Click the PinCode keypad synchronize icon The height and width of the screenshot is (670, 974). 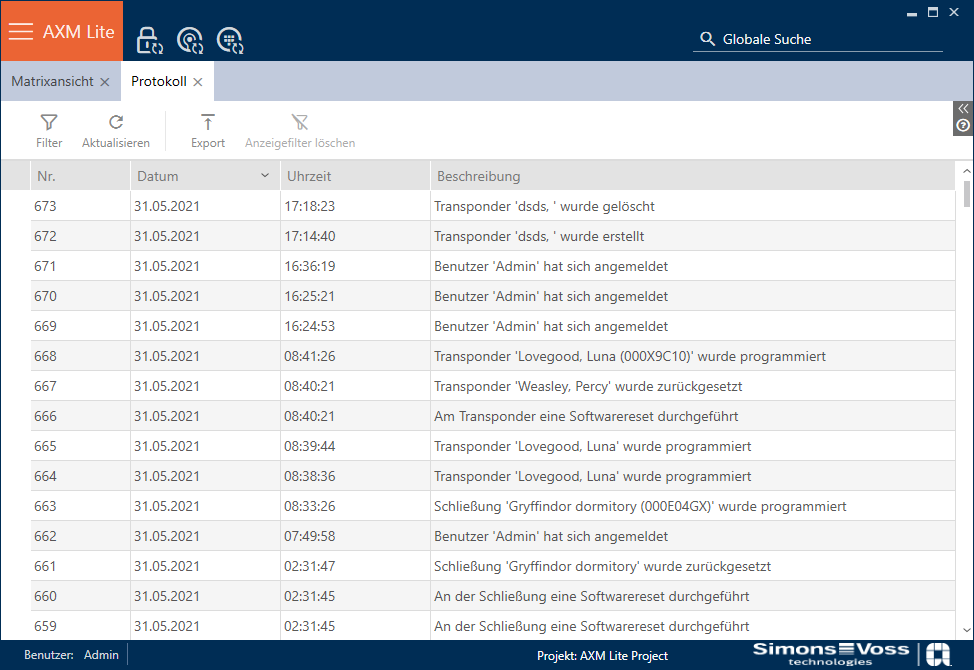pyautogui.click(x=230, y=40)
